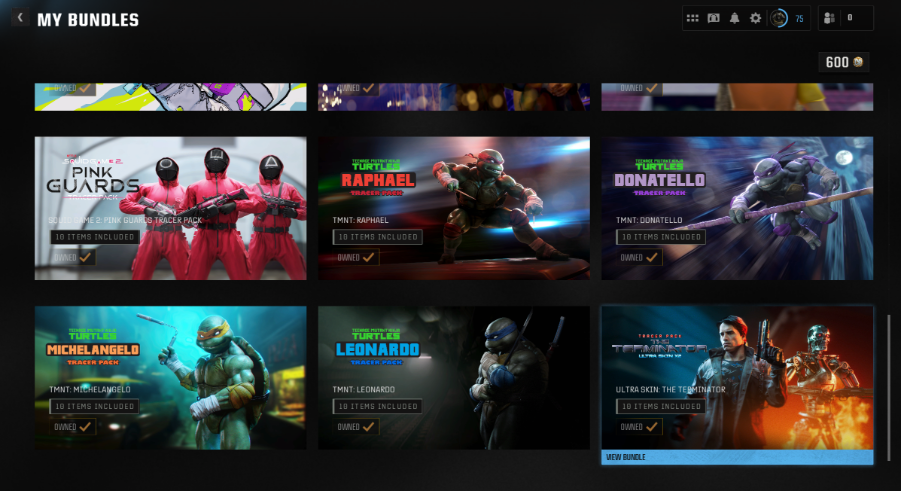
Task: Click 'ULTRA SKIN: THE TERMINATOR' title text
Action: tap(671, 389)
